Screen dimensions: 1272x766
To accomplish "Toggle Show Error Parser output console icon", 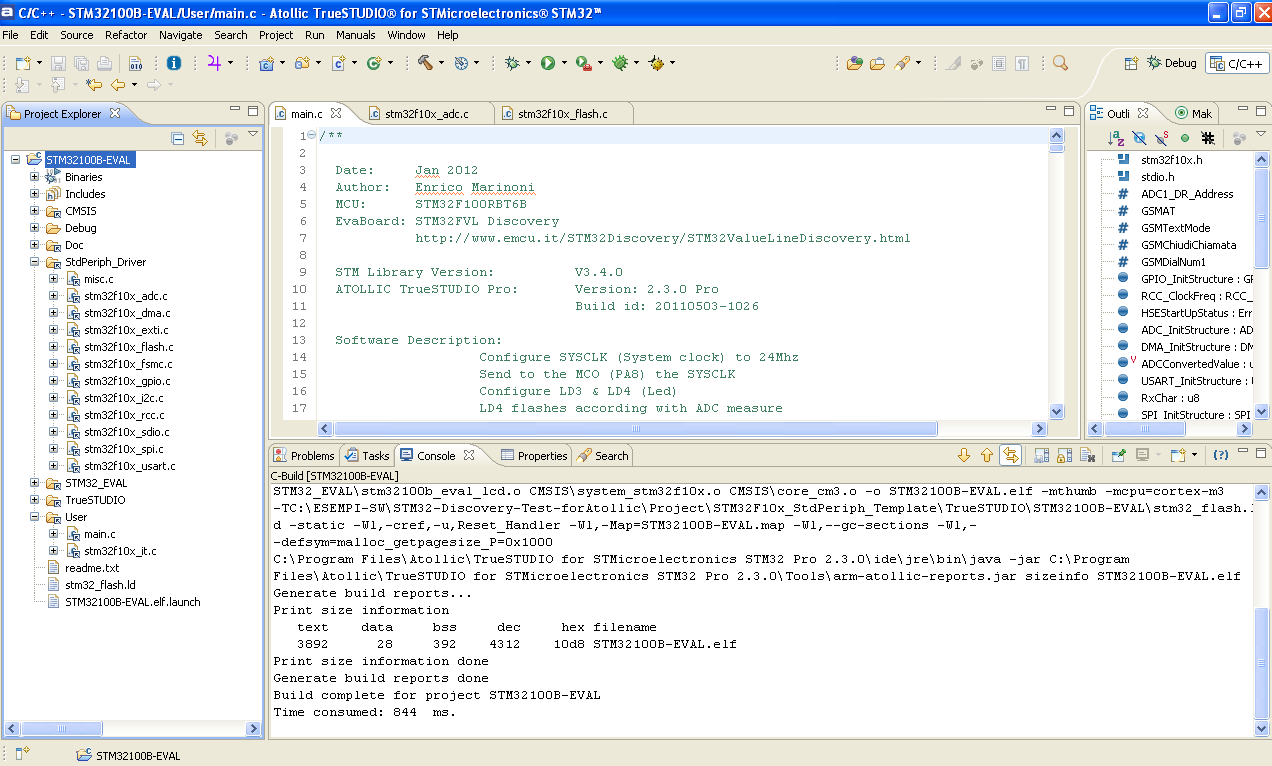I will pyautogui.click(x=1011, y=455).
